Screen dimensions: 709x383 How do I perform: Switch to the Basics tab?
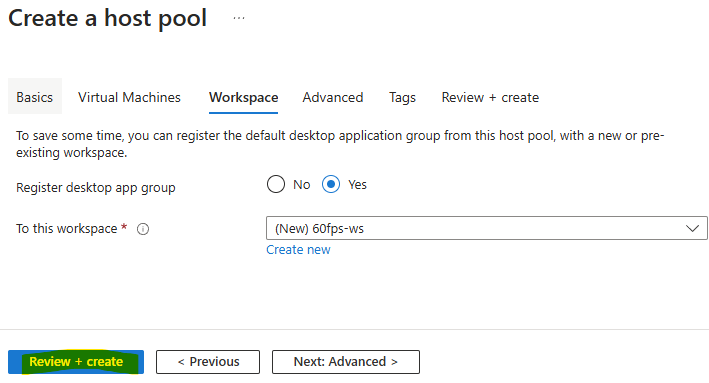click(35, 97)
